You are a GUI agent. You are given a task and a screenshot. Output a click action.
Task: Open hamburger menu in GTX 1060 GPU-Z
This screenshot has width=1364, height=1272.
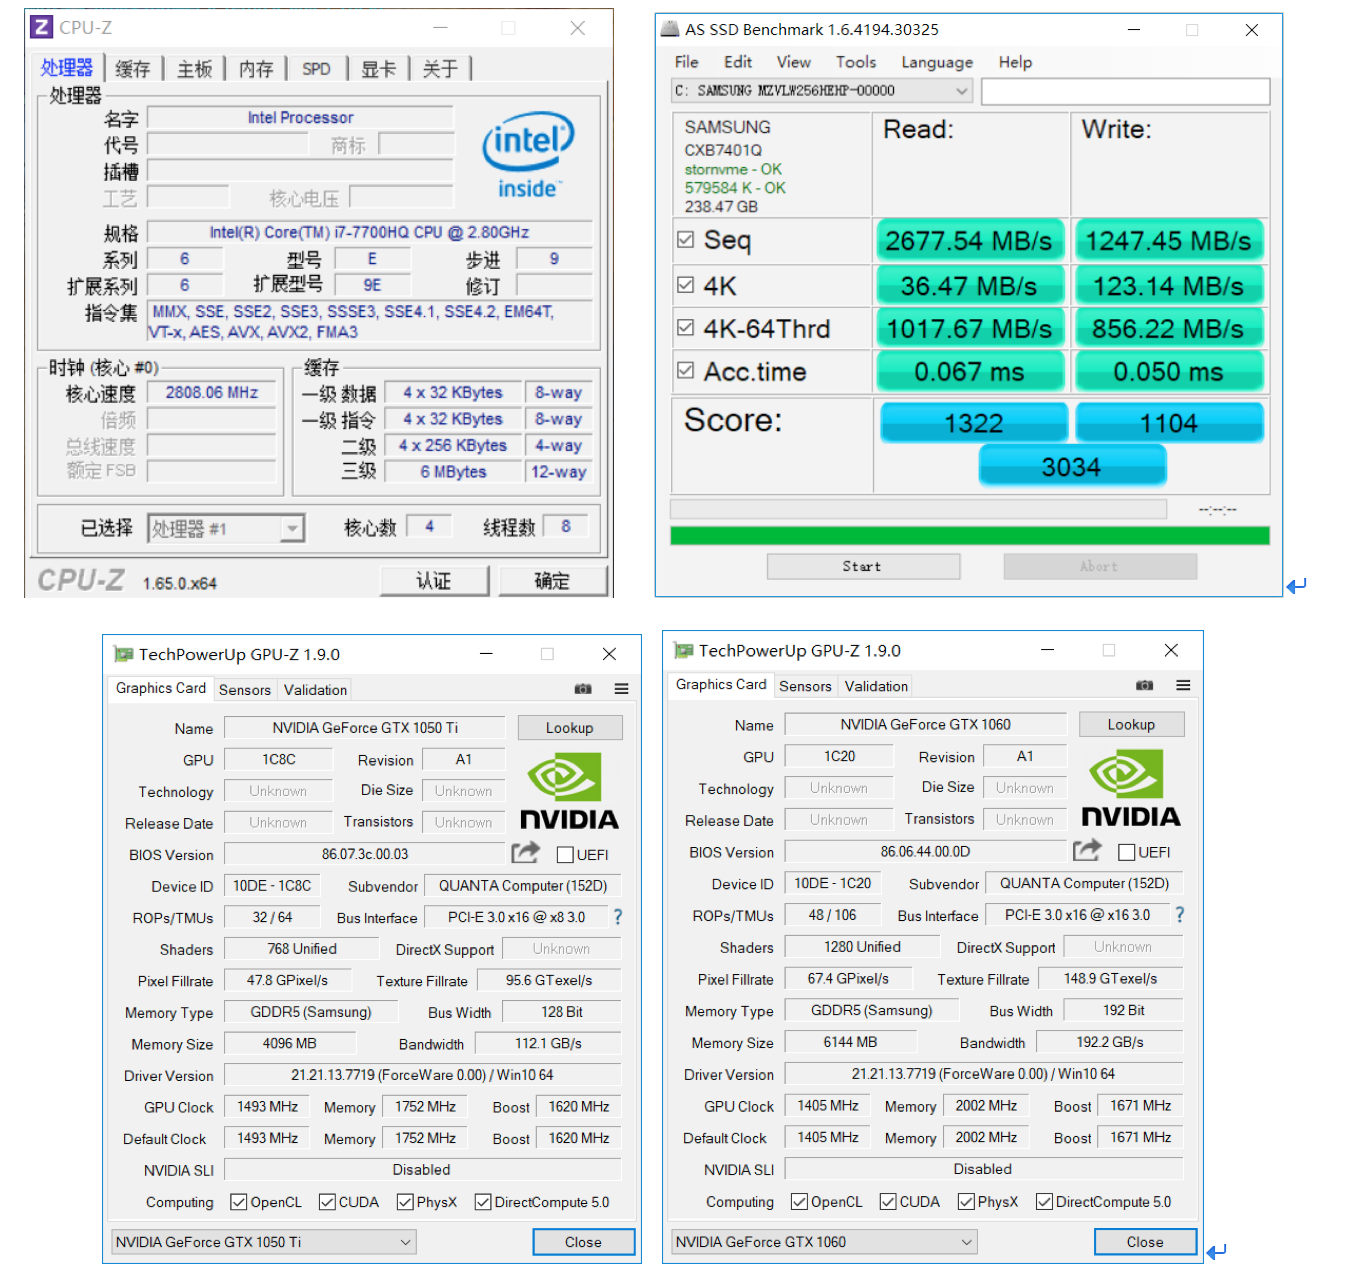pyautogui.click(x=1183, y=685)
